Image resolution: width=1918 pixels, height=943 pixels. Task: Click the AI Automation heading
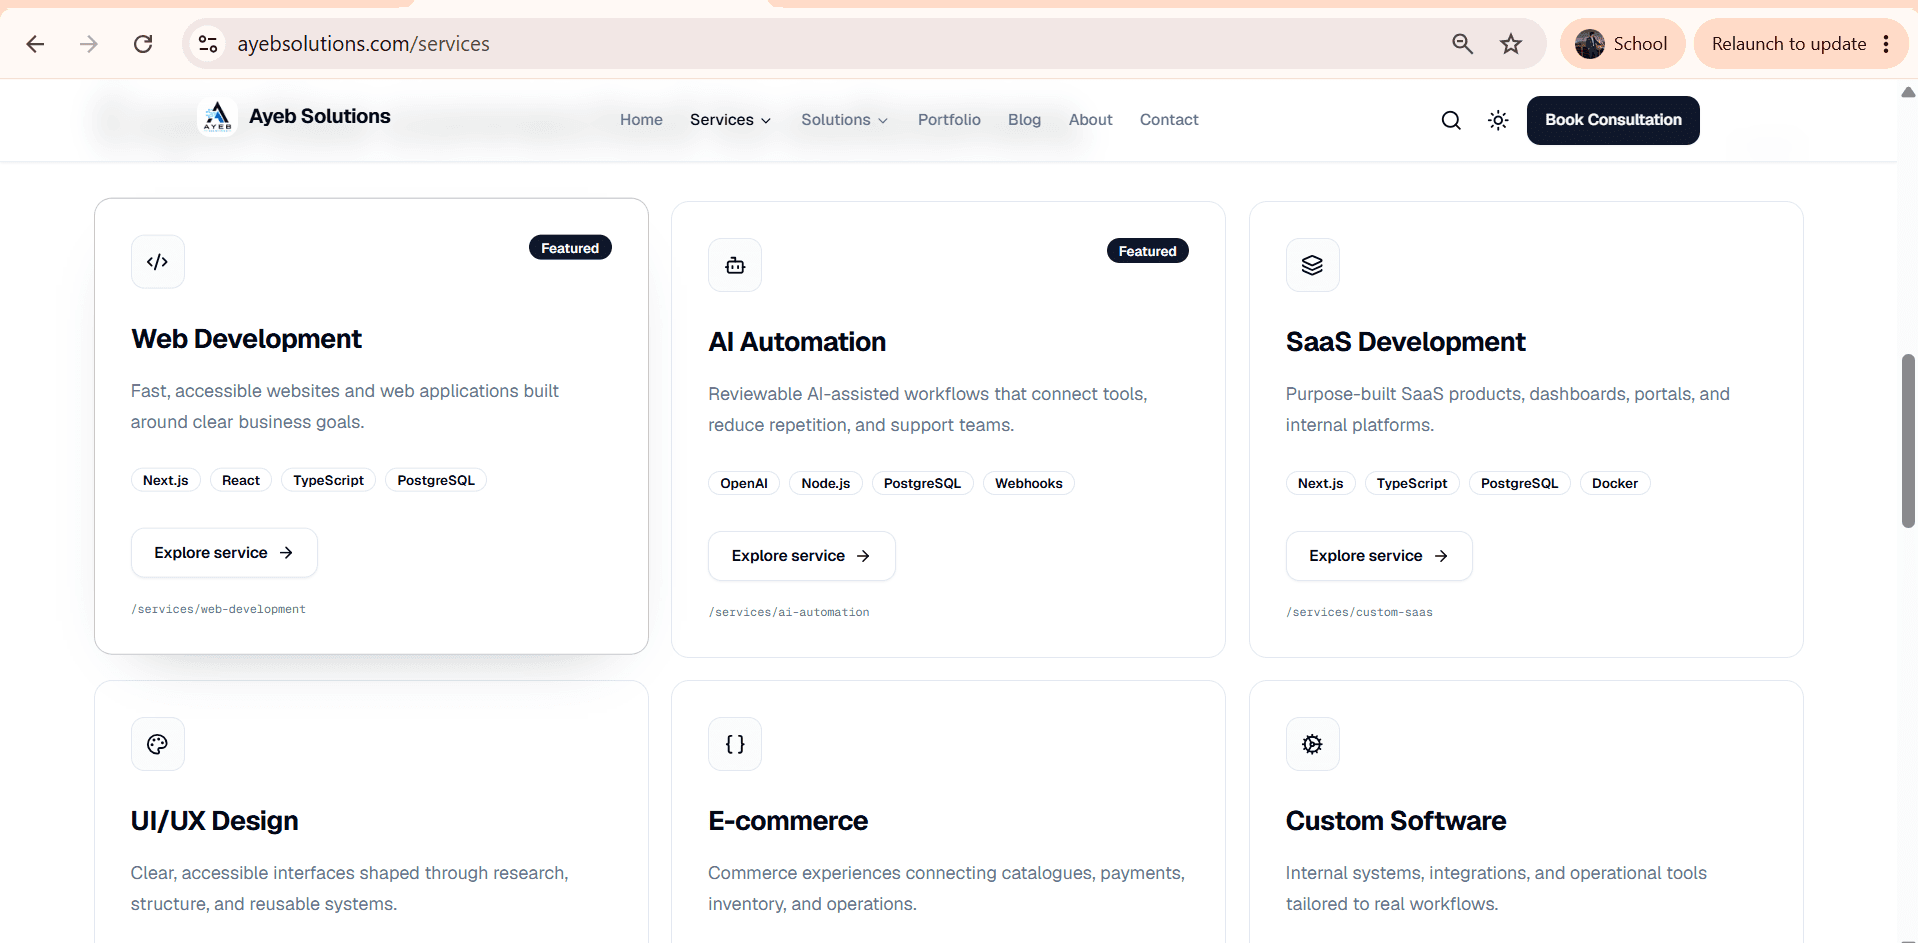797,342
